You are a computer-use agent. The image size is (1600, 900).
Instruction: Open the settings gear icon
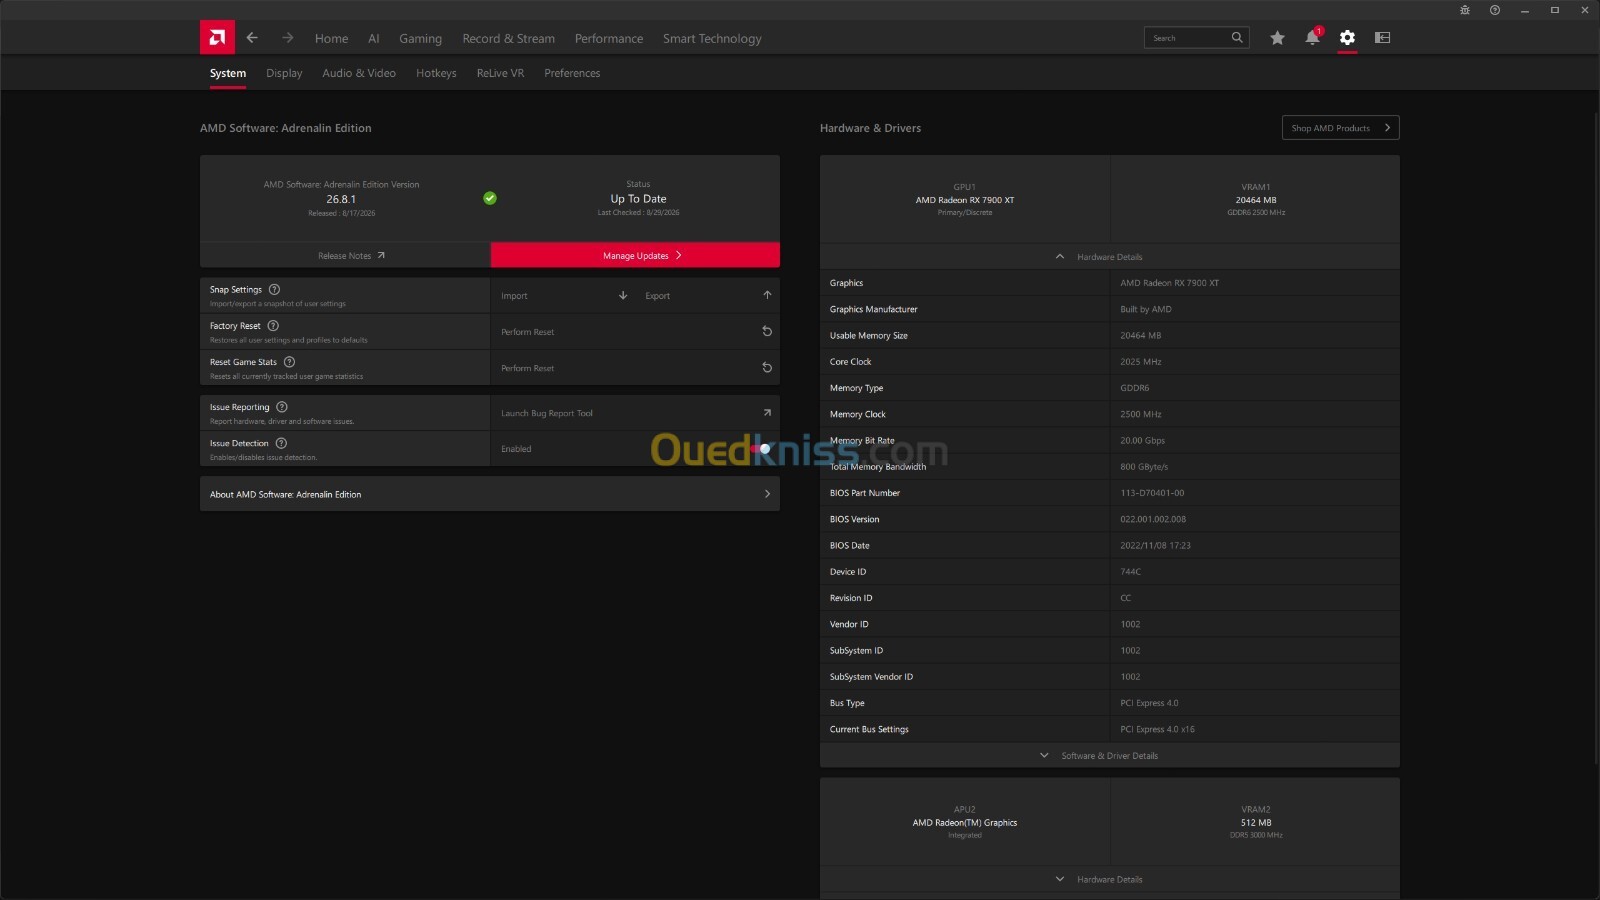1347,38
